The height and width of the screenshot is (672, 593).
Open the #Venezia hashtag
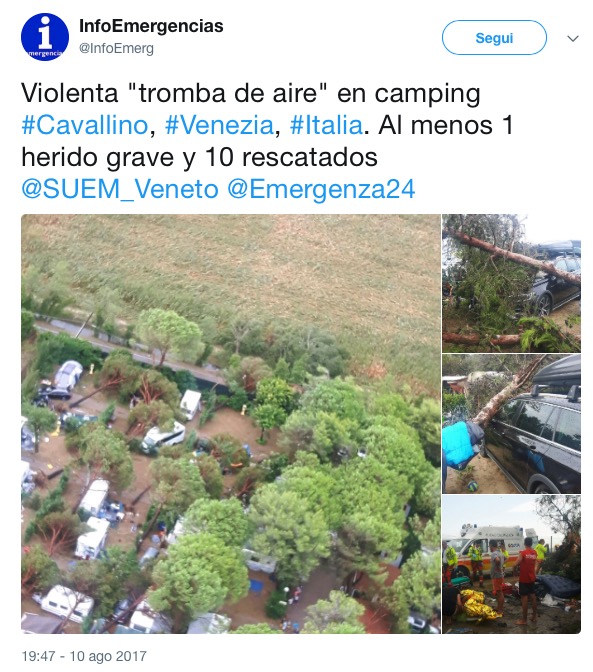[x=219, y=125]
